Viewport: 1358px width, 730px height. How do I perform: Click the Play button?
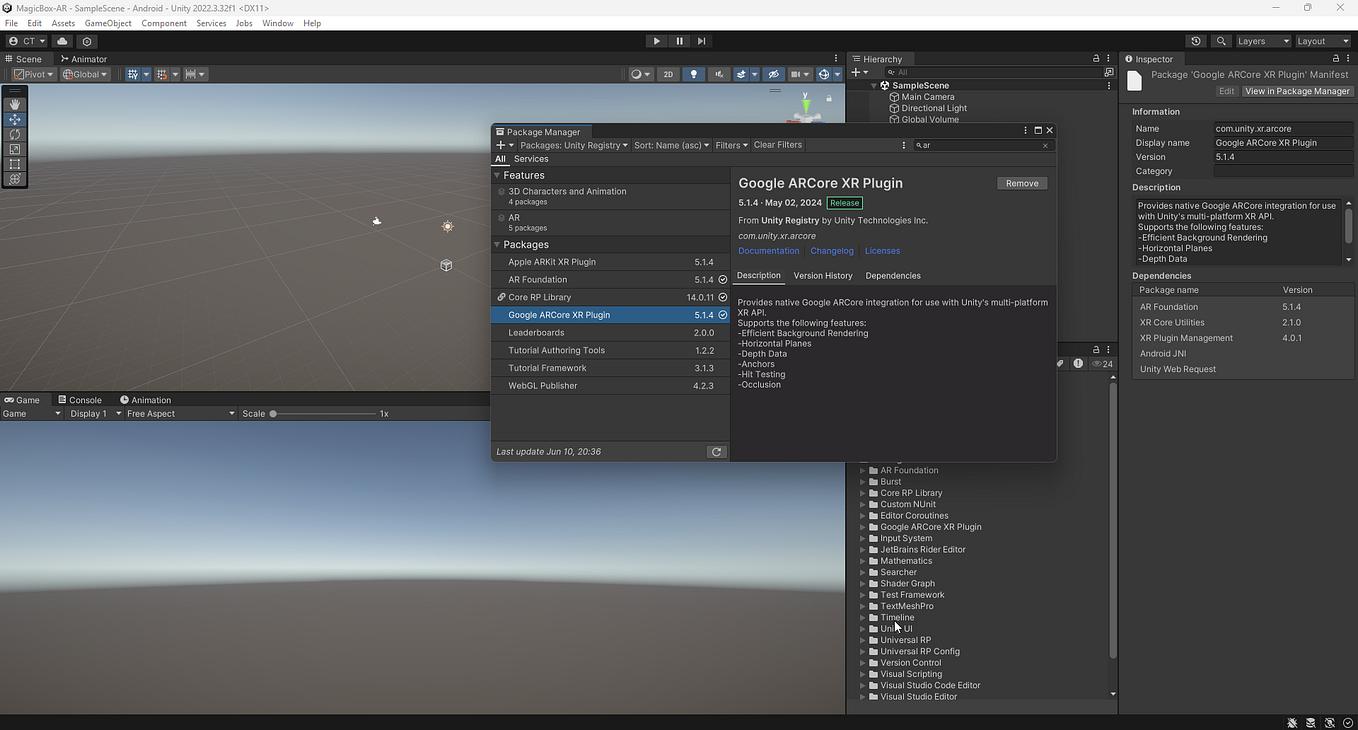coord(656,40)
